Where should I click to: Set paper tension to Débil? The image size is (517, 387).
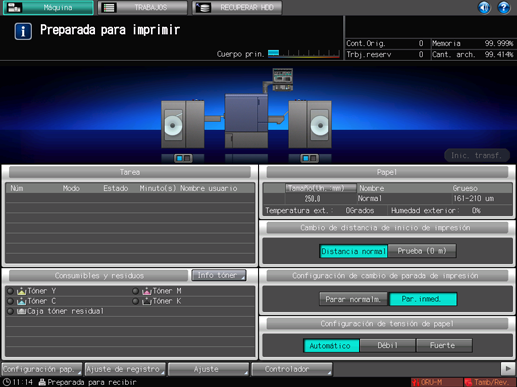pos(388,345)
